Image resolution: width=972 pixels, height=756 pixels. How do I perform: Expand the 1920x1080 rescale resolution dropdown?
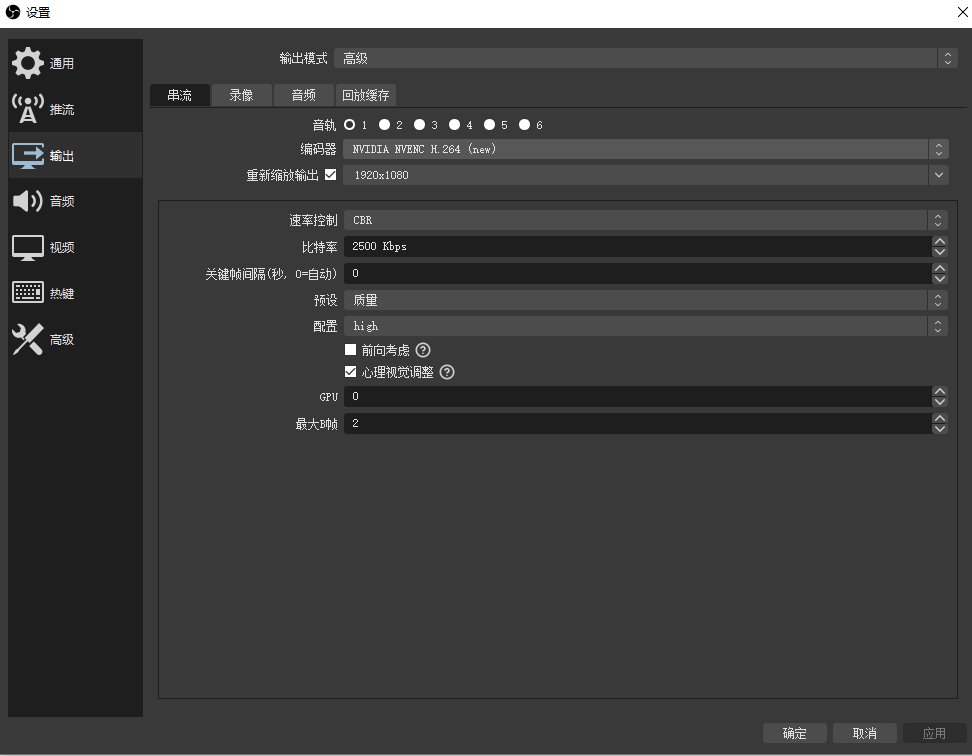click(x=645, y=175)
